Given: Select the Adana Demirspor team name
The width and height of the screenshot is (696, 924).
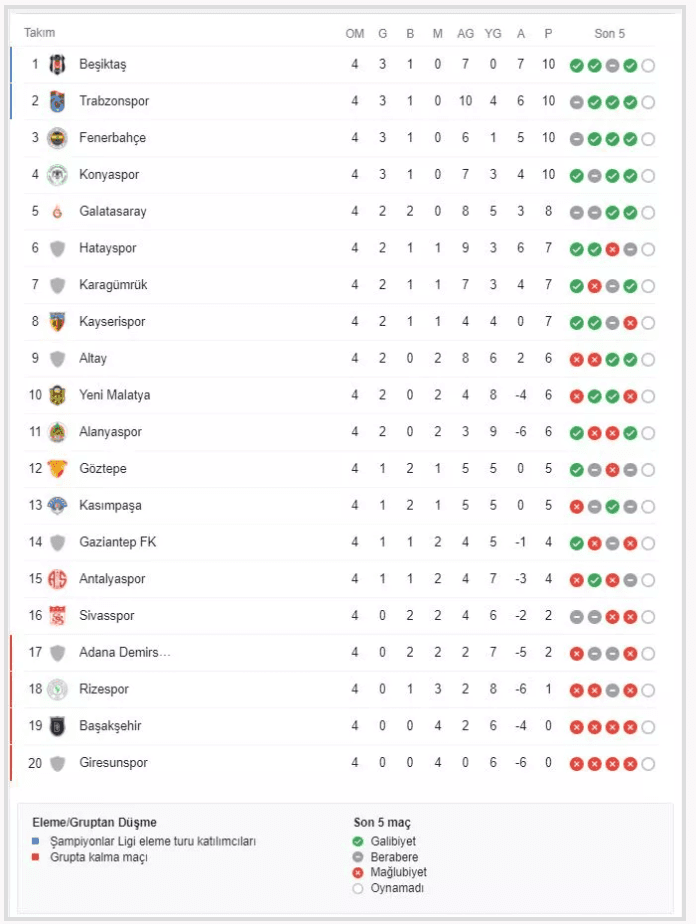Looking at the screenshot, I should [124, 653].
